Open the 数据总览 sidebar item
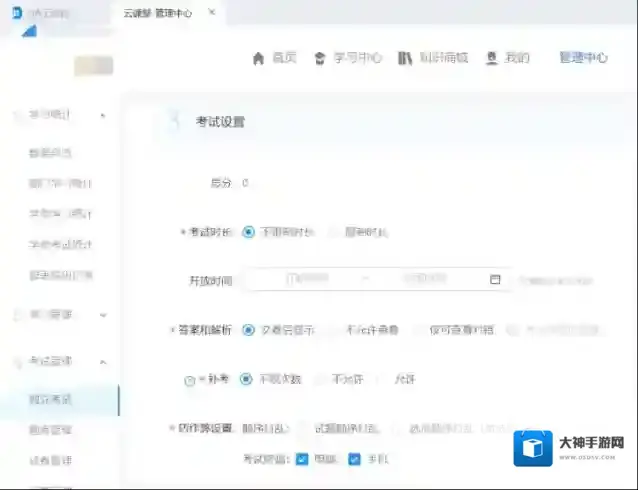638x490 pixels. point(50,153)
